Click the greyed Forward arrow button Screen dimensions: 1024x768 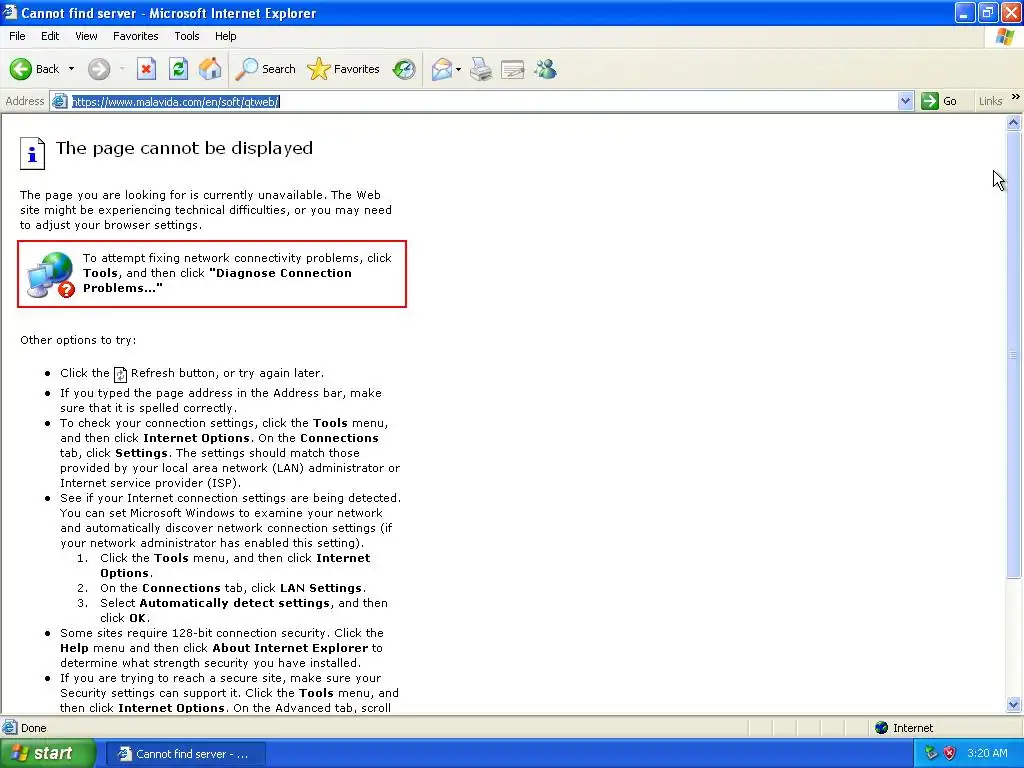(99, 69)
